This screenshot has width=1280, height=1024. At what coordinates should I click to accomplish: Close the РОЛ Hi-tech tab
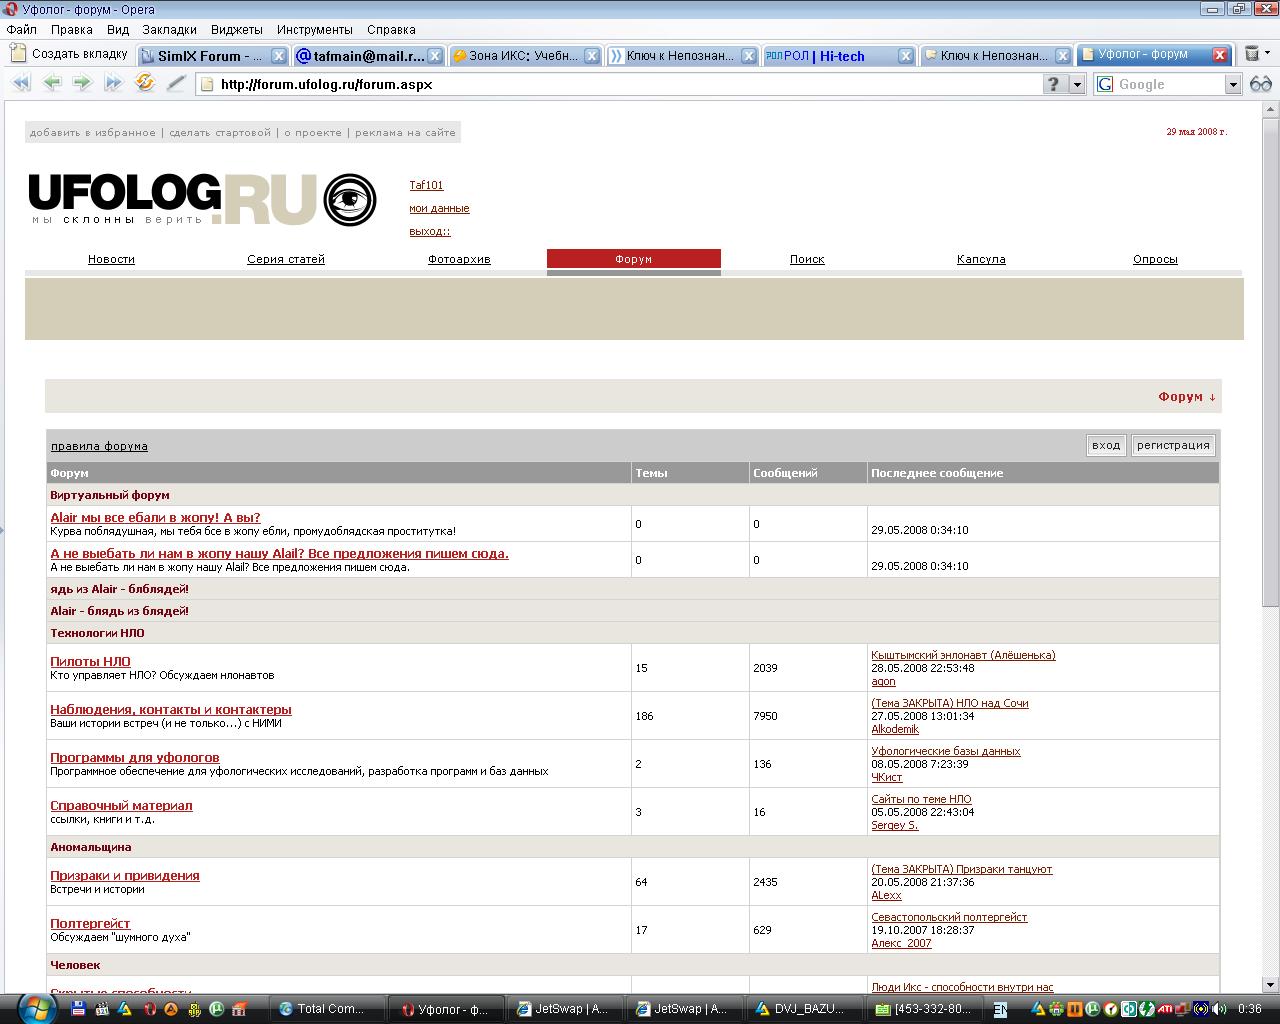[x=905, y=56]
